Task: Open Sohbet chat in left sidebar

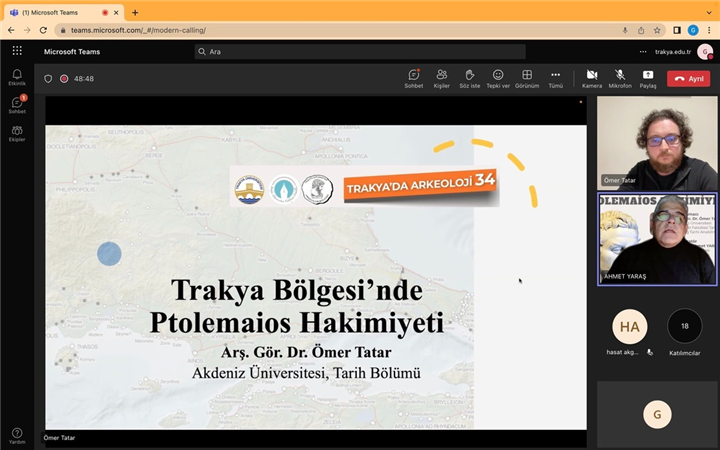Action: click(17, 105)
